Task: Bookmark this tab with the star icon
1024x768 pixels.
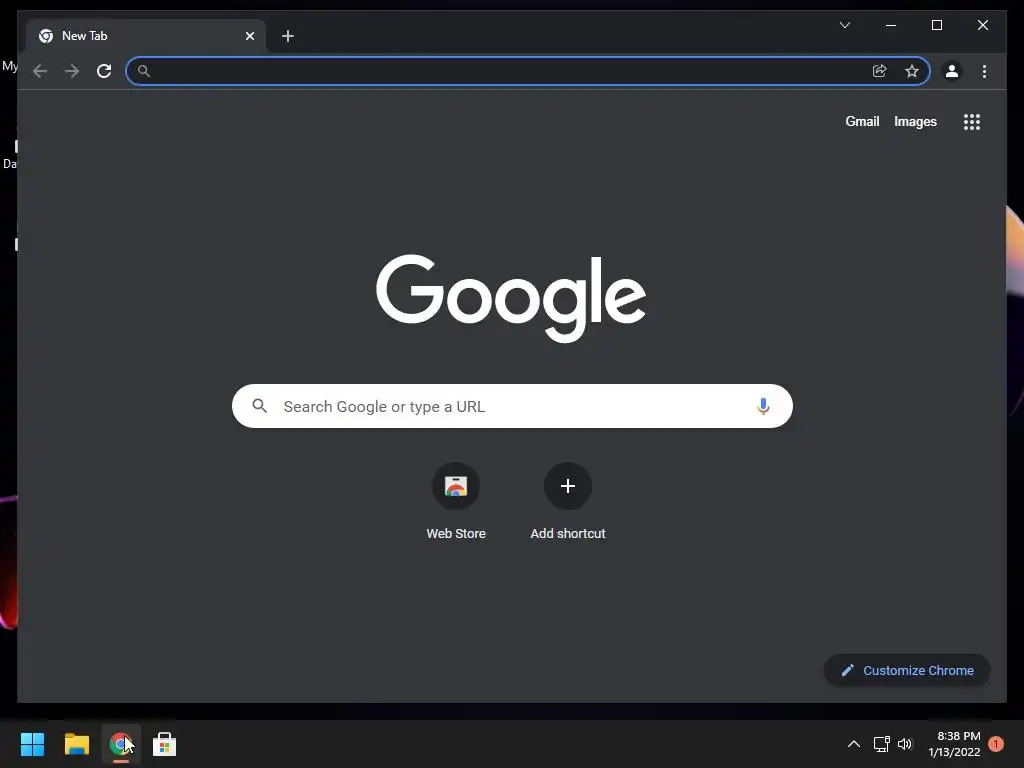Action: [912, 71]
